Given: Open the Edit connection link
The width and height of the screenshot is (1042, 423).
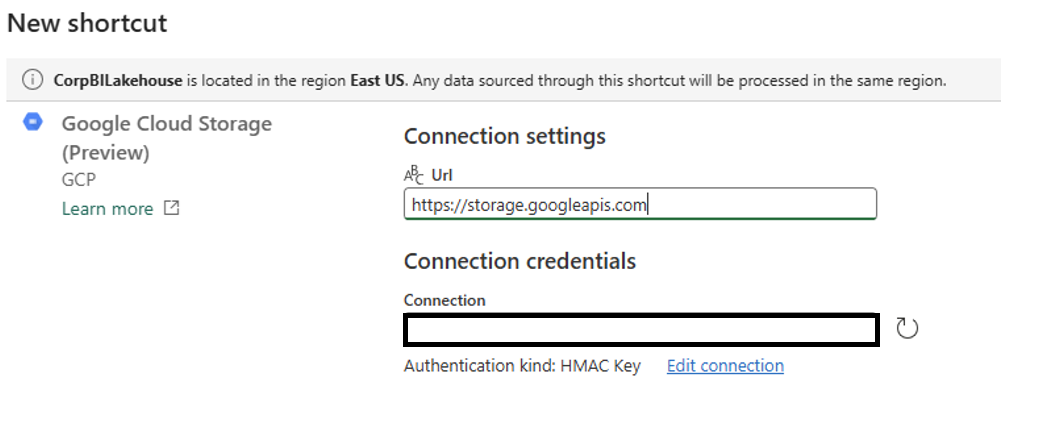Looking at the screenshot, I should coord(725,365).
